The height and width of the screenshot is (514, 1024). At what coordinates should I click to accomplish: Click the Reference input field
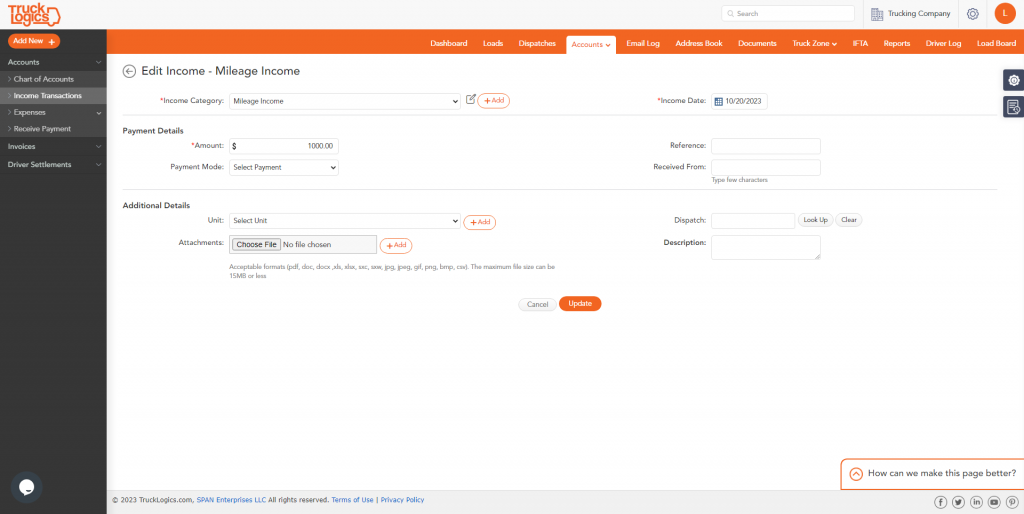(x=766, y=146)
